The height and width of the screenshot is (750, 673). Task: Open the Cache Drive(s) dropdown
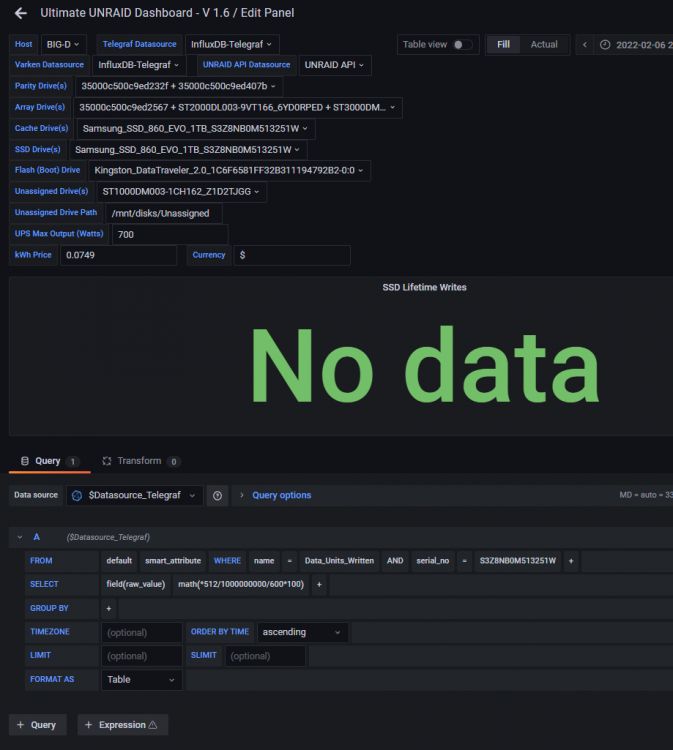pos(196,129)
